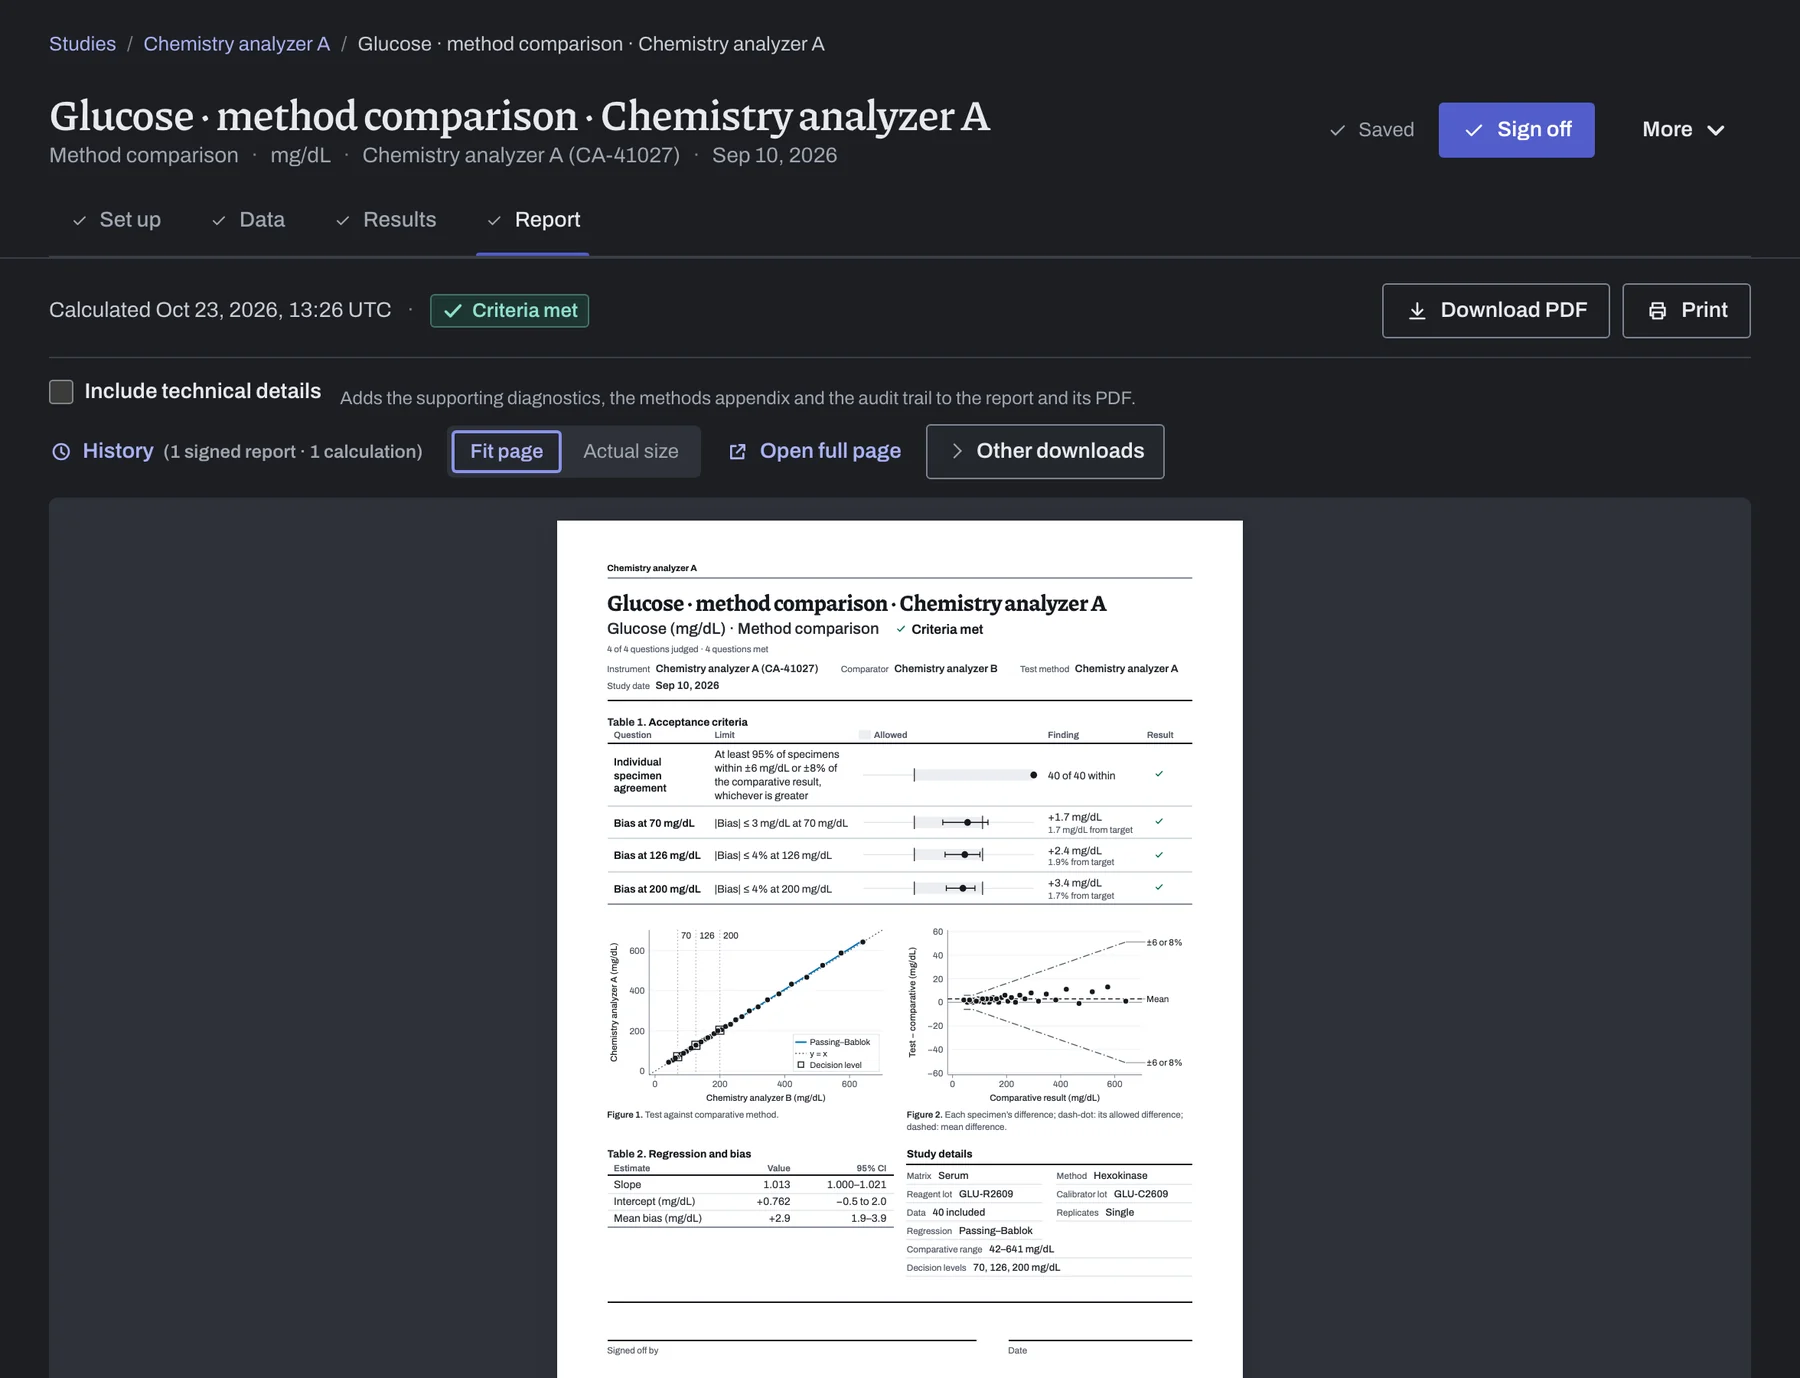
Task: Click the 'Bias at 70 mg/dL' row label
Action: [654, 823]
